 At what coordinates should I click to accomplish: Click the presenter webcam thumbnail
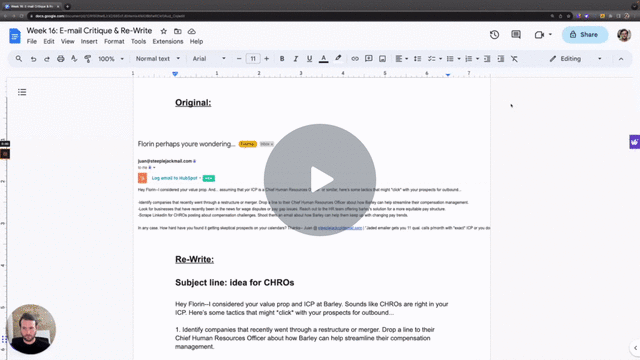pyautogui.click(x=31, y=329)
